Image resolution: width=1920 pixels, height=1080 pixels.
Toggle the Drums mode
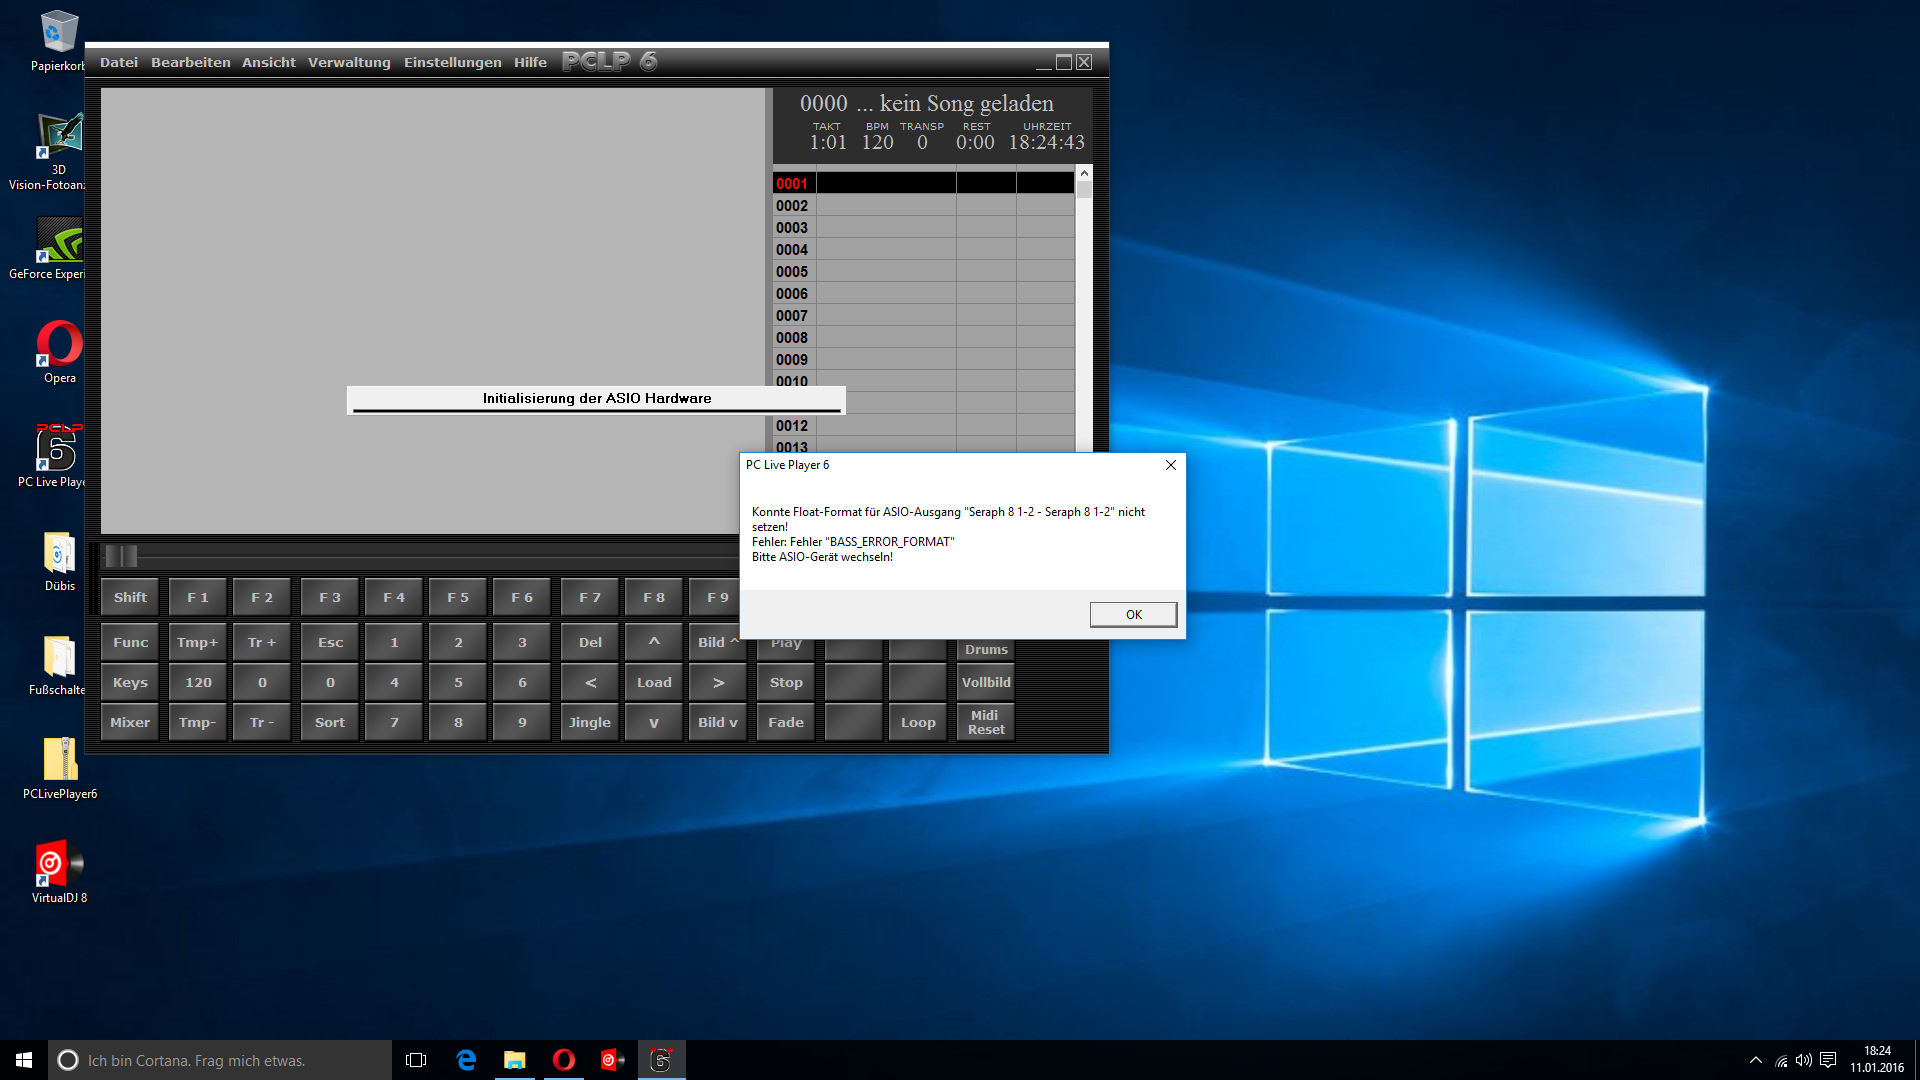point(985,649)
